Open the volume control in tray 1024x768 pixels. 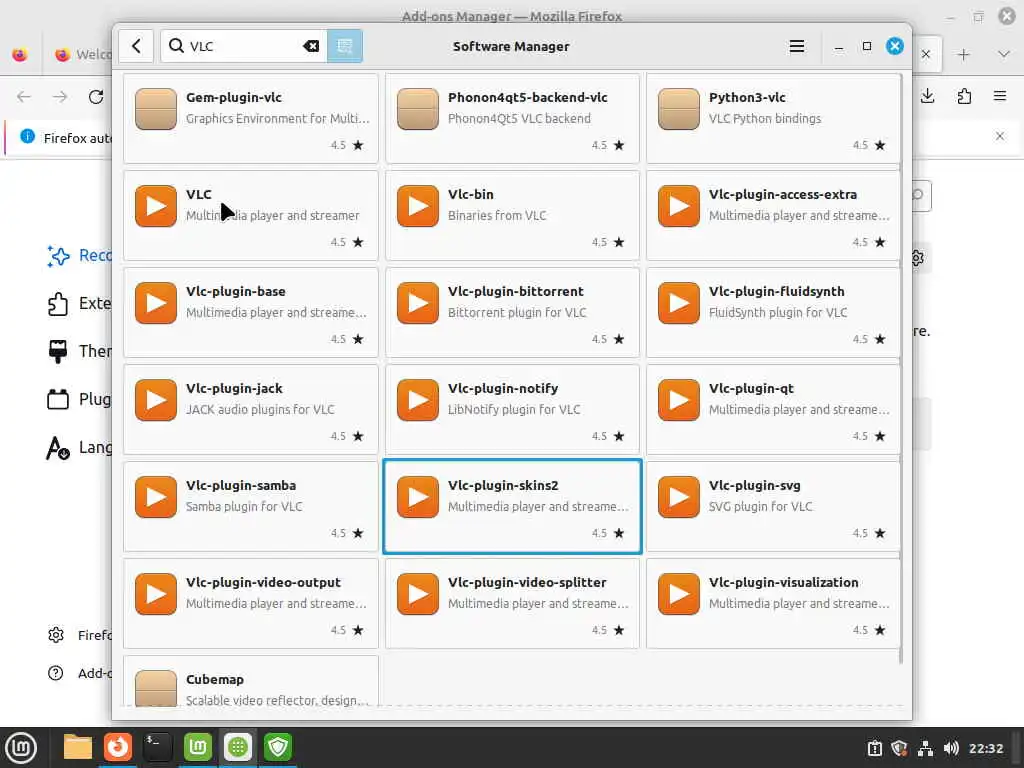coord(952,748)
